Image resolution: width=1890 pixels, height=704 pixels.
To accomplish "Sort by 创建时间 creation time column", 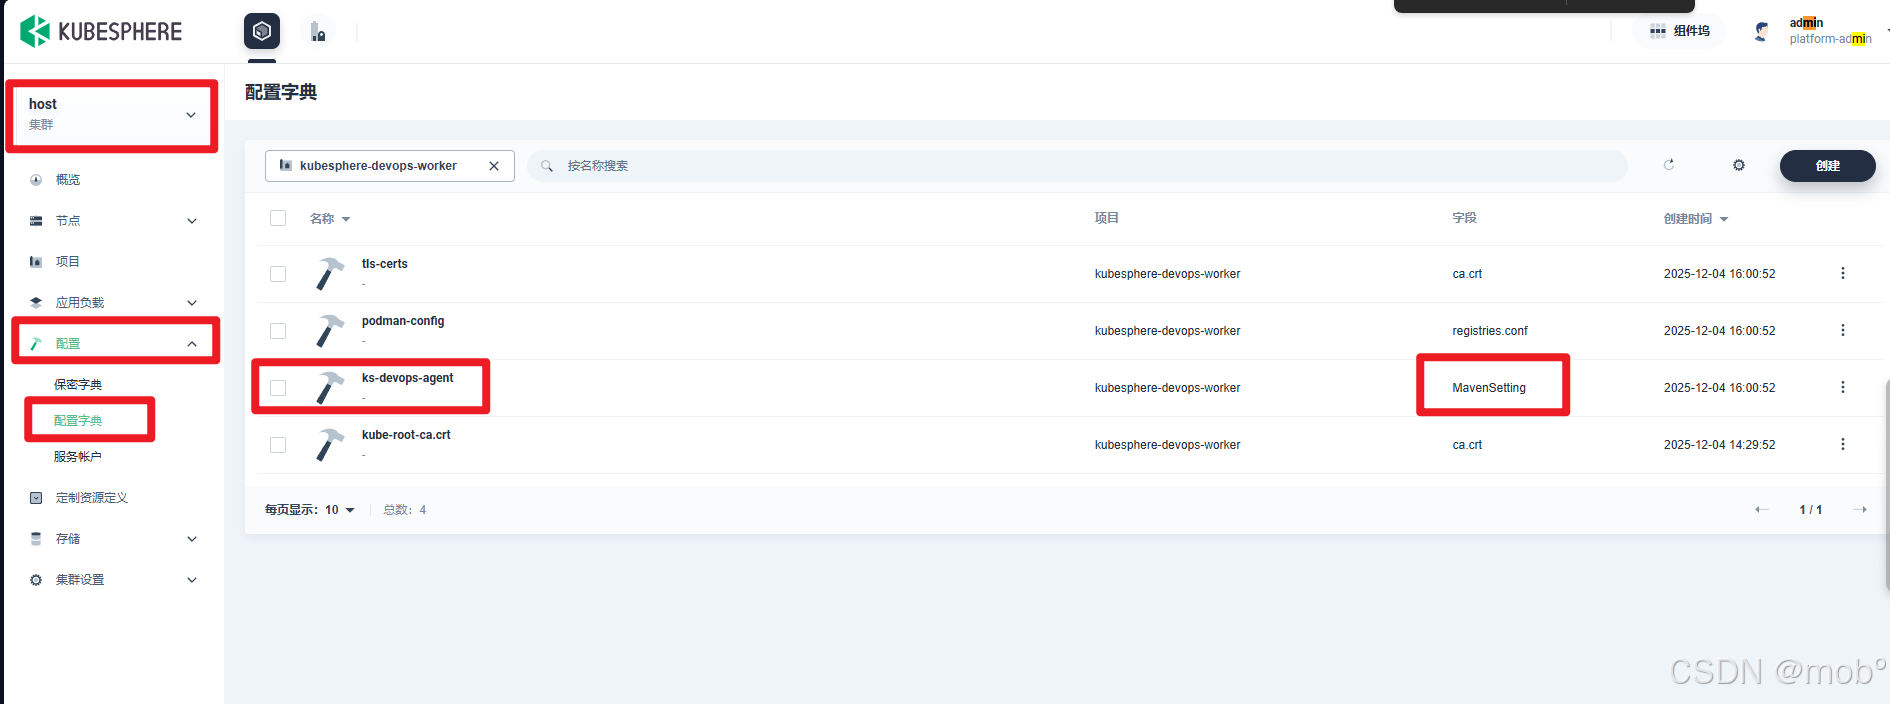I will (x=1696, y=219).
